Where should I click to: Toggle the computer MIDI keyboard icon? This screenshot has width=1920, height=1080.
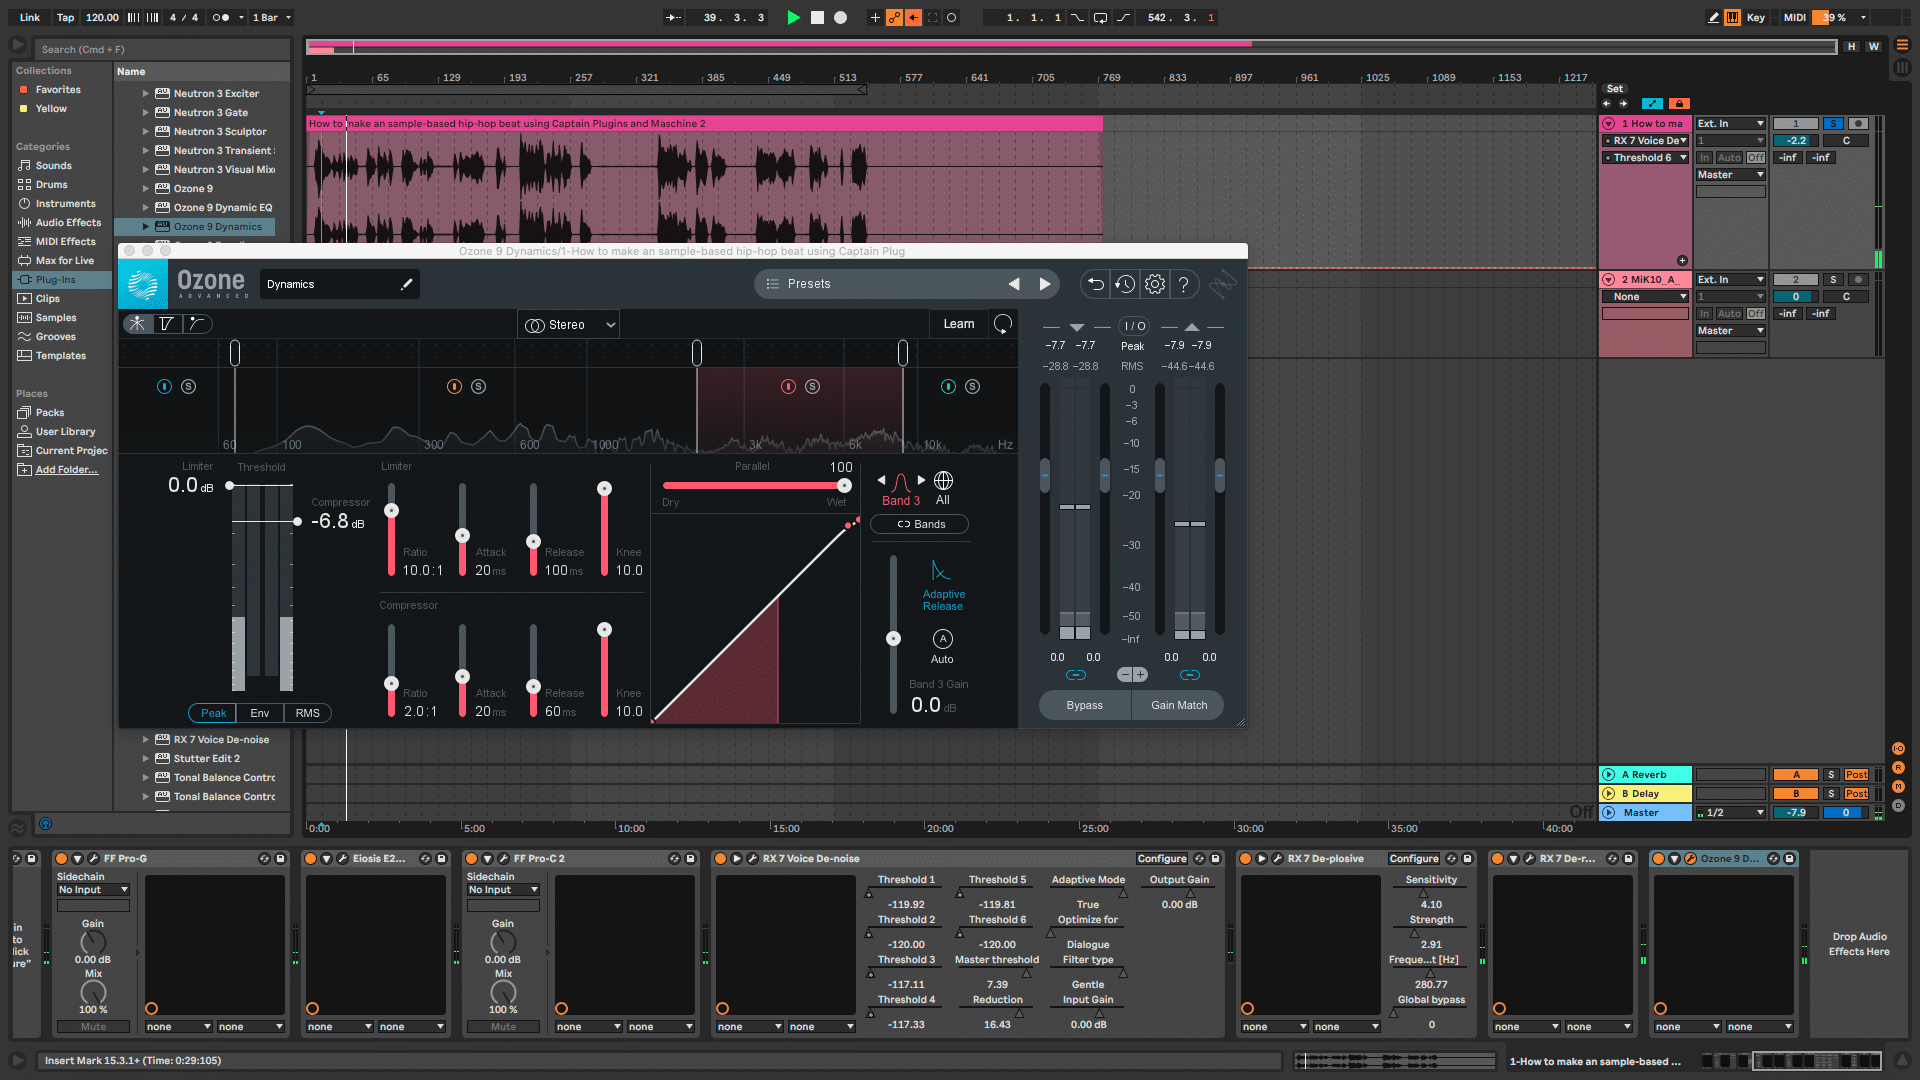pos(1732,17)
